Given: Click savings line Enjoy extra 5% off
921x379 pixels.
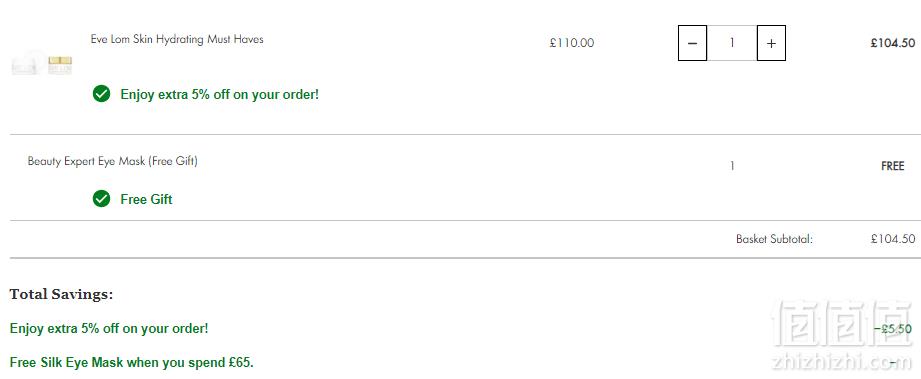Looking at the screenshot, I should click(109, 328).
